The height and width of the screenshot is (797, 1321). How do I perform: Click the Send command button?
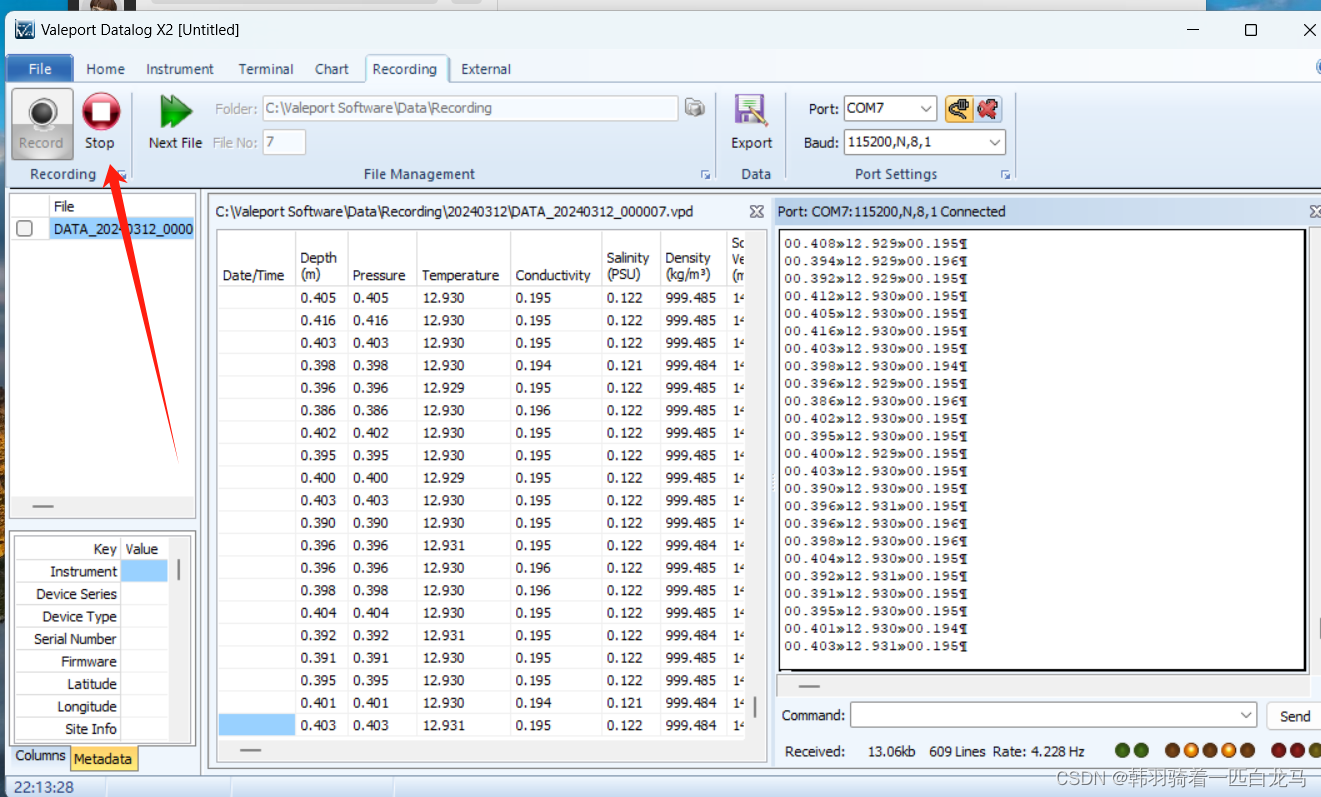1294,716
